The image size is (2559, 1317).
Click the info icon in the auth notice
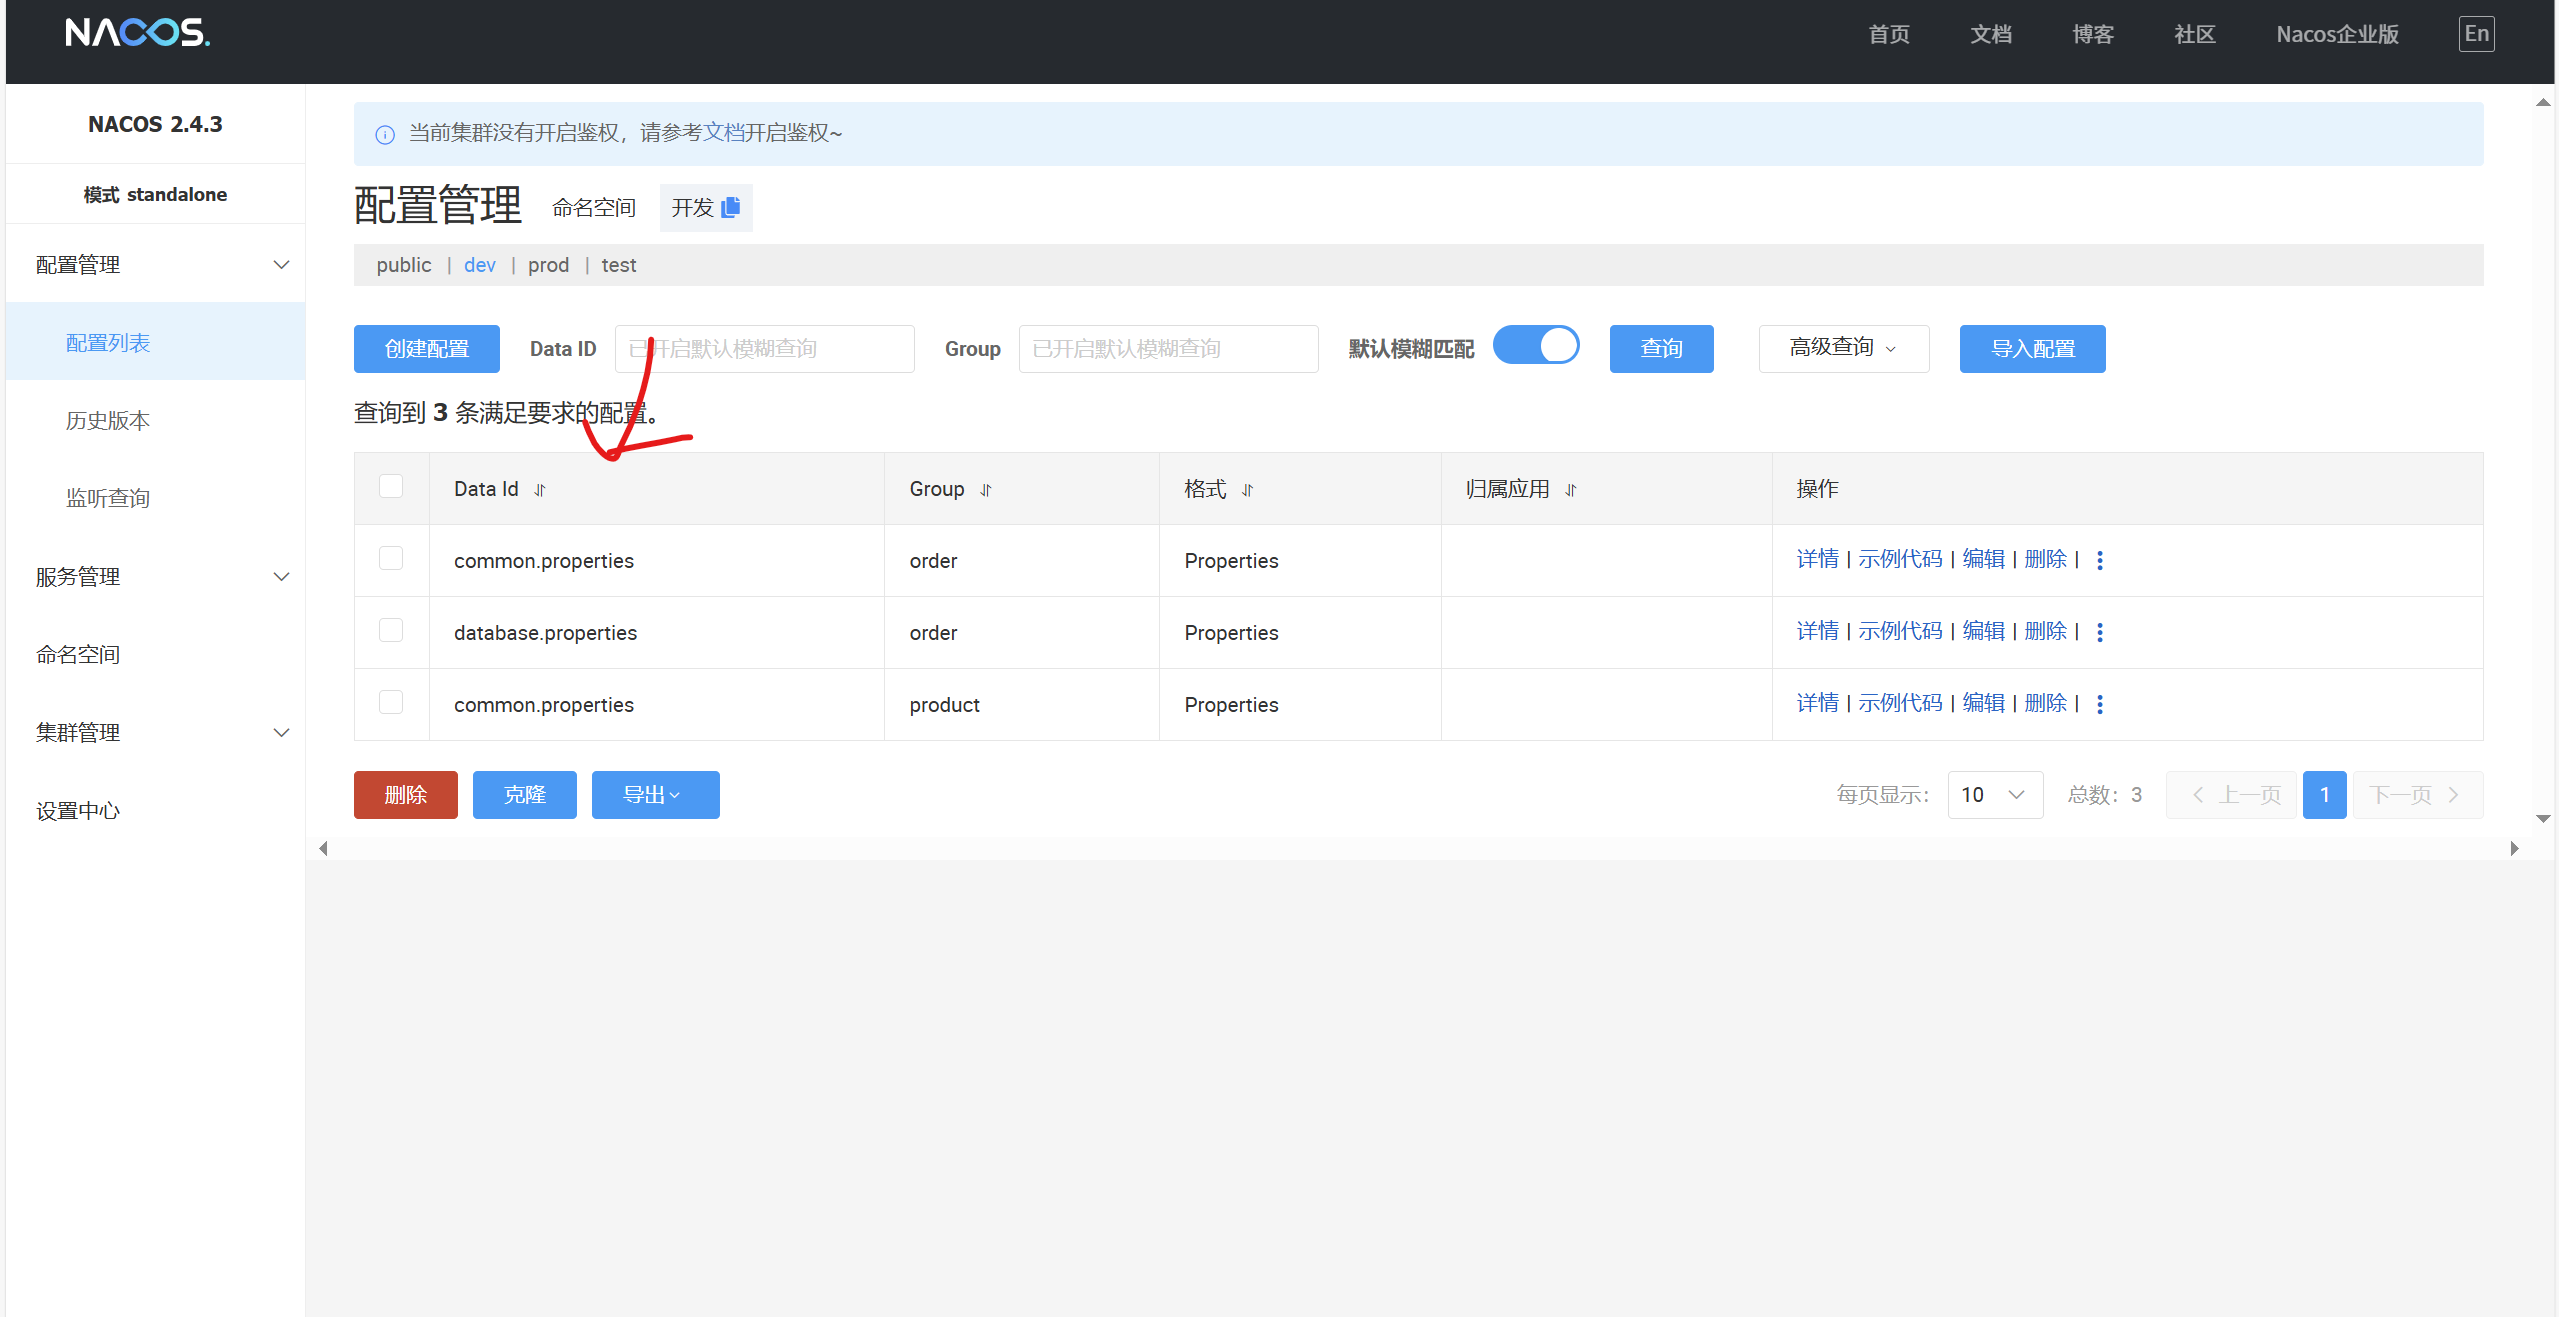click(385, 134)
